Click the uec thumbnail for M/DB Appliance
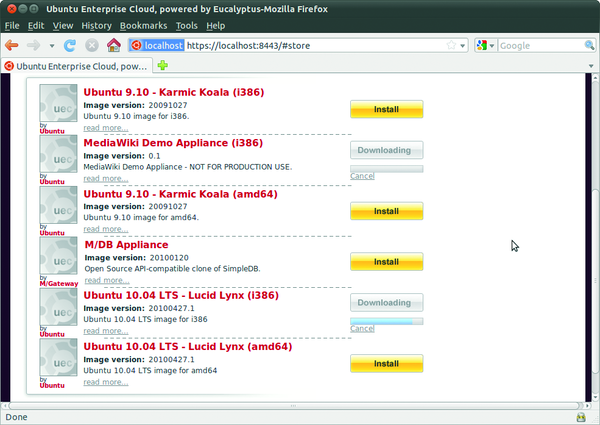This screenshot has width=600, height=425. pyautogui.click(x=59, y=256)
